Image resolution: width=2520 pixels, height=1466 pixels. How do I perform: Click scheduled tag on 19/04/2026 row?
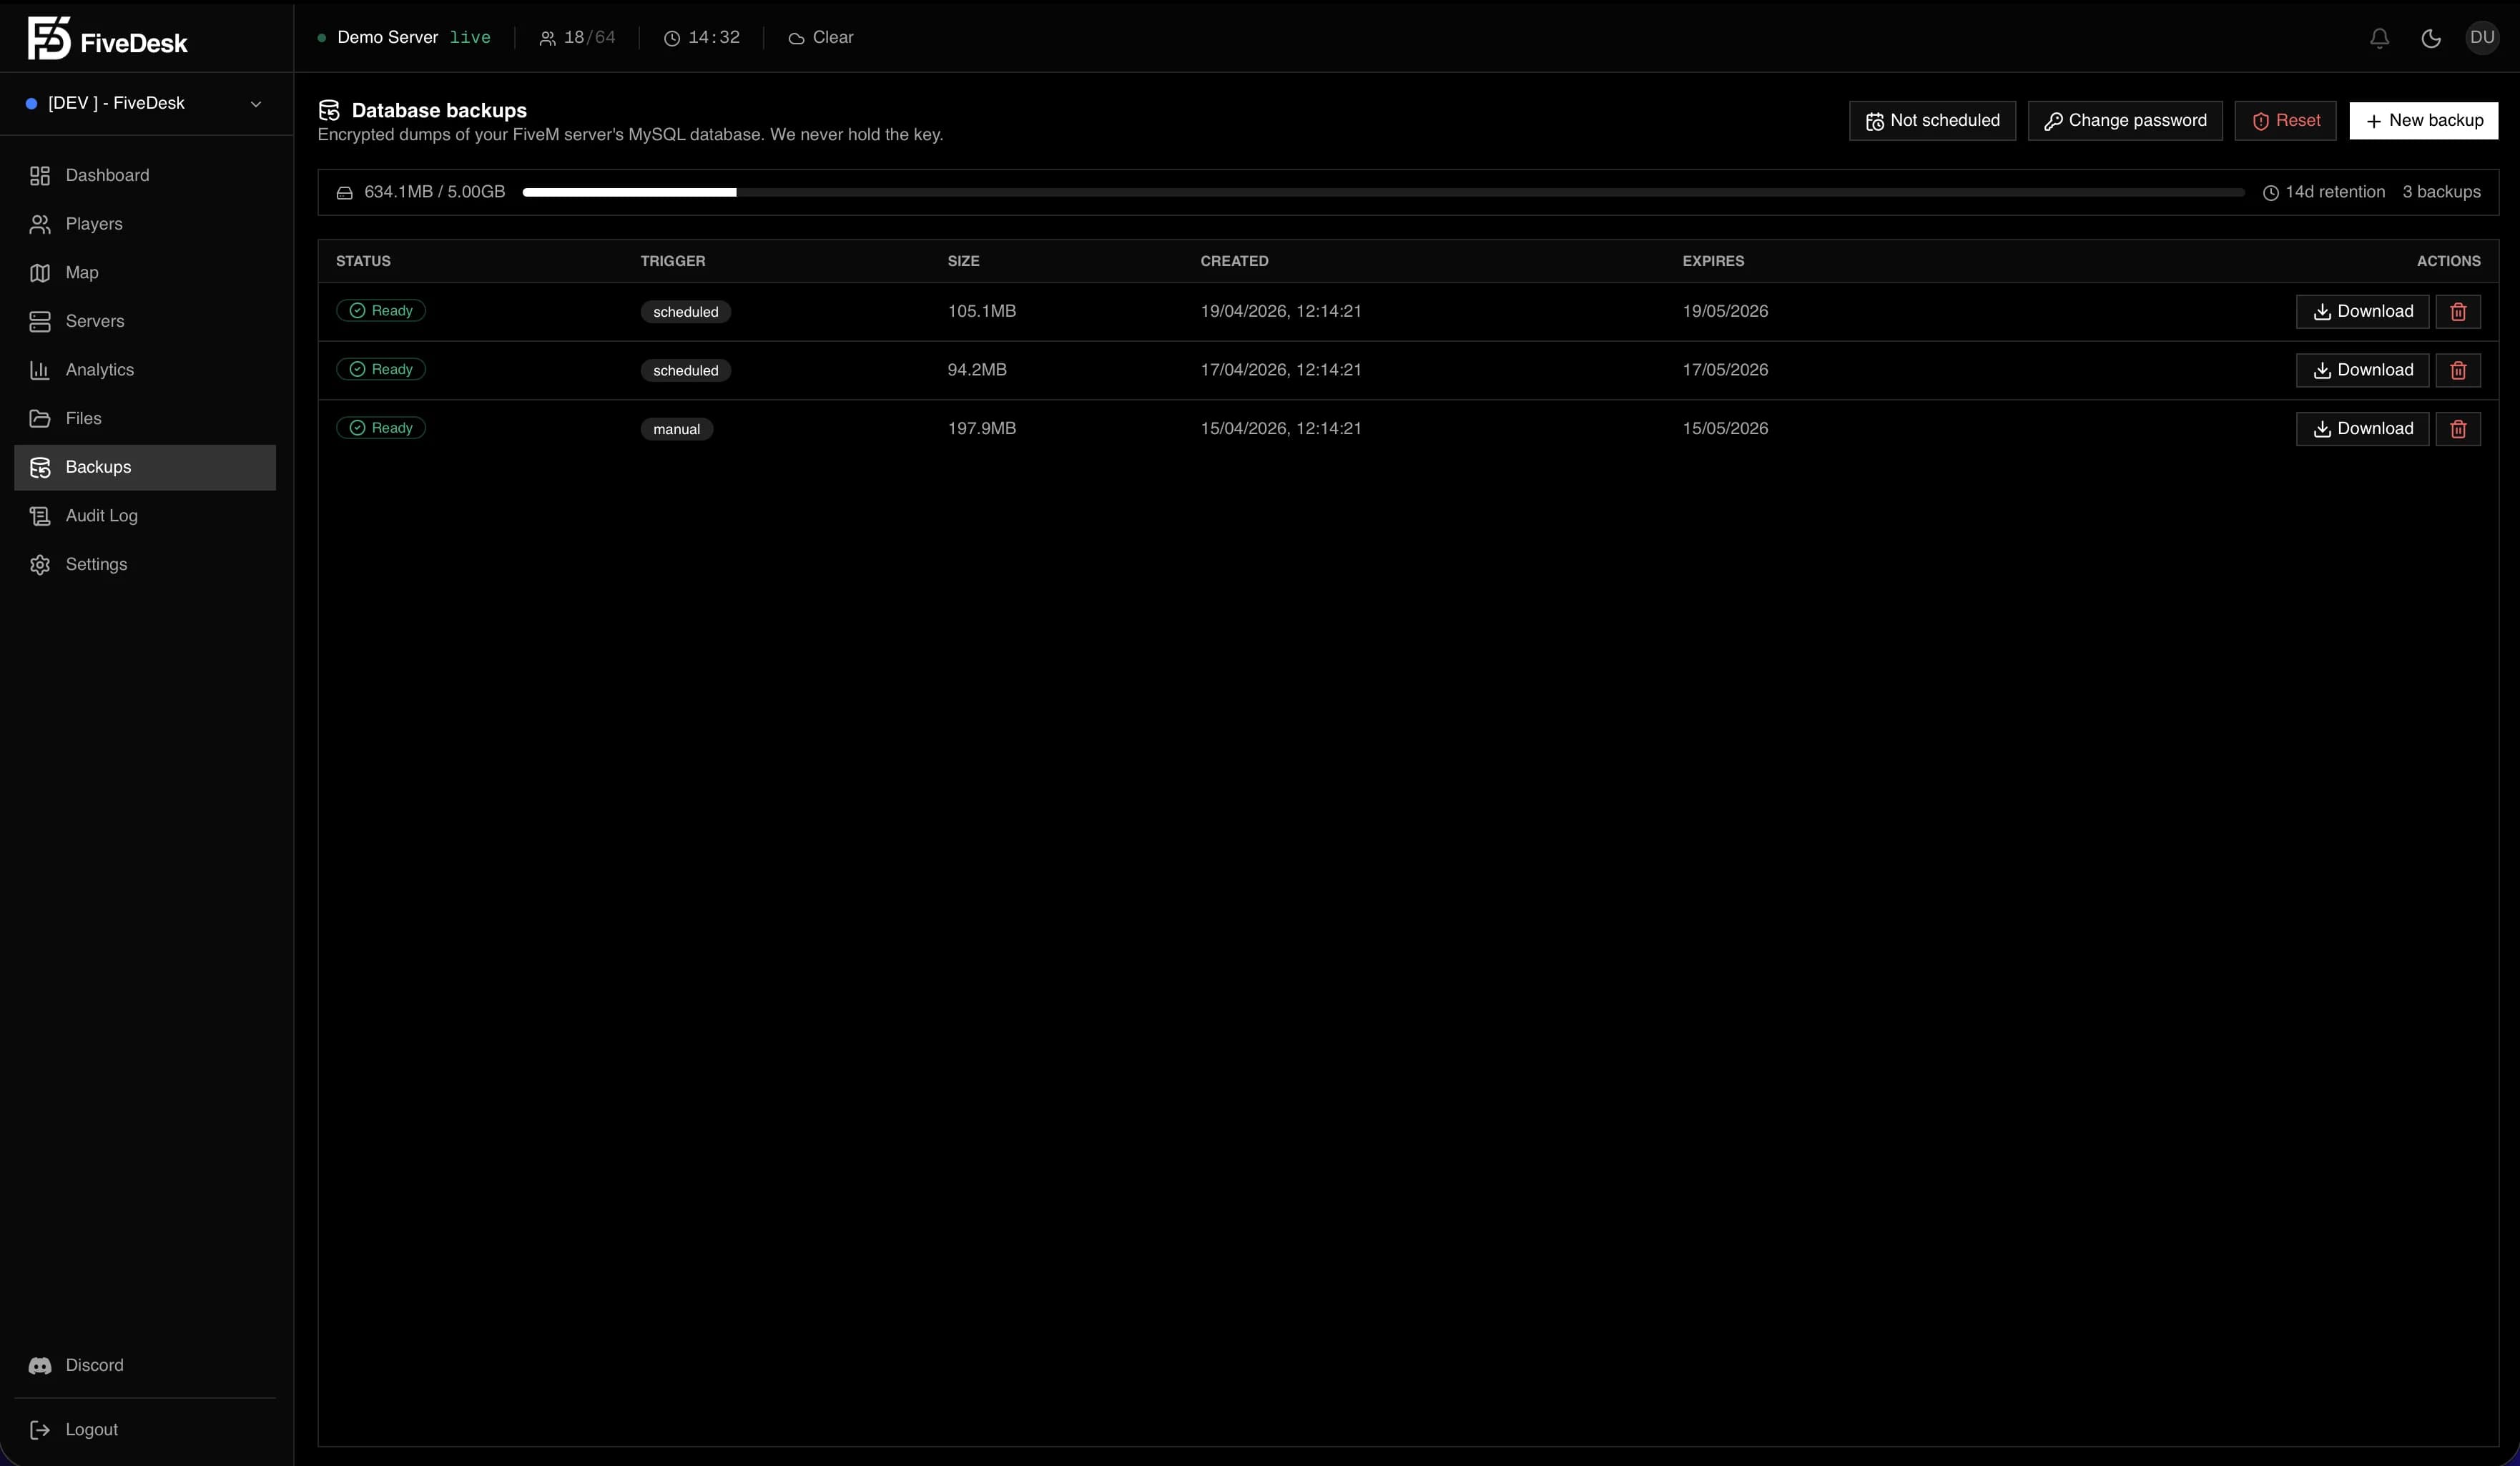686,312
